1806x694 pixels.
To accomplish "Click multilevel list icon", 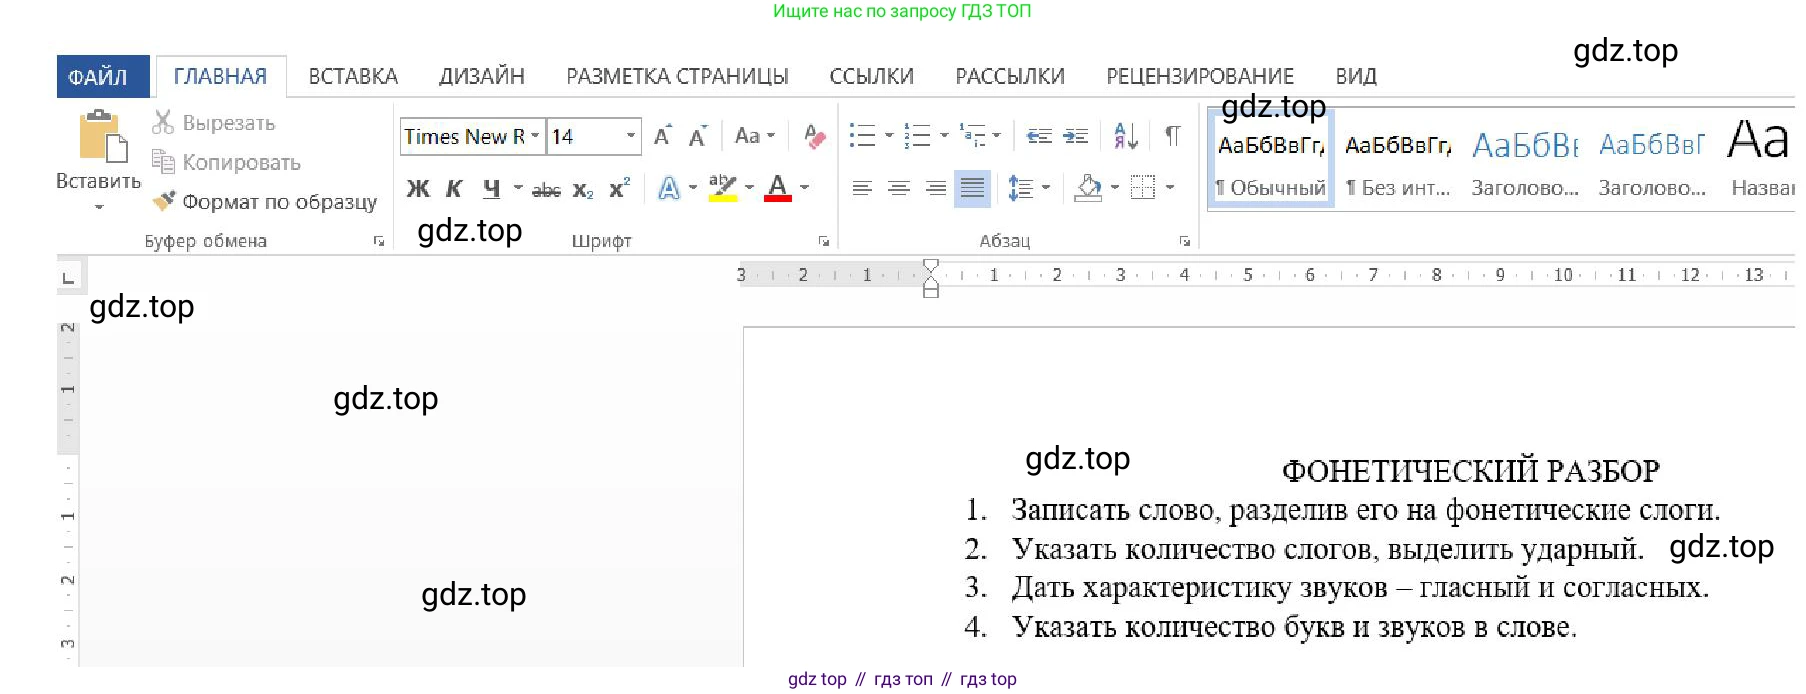I will tap(972, 136).
